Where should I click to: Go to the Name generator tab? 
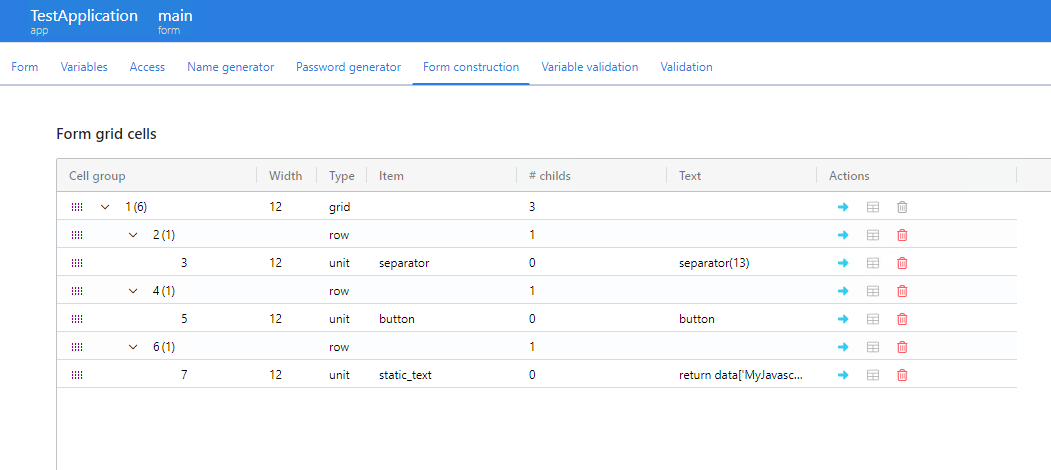(231, 67)
